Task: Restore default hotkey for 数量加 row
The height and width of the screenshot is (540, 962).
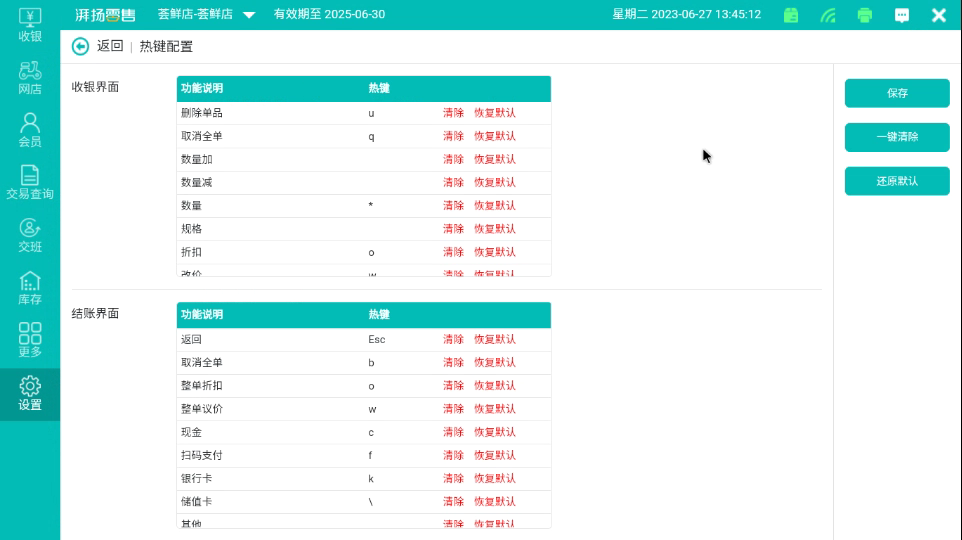Action: pyautogui.click(x=495, y=159)
